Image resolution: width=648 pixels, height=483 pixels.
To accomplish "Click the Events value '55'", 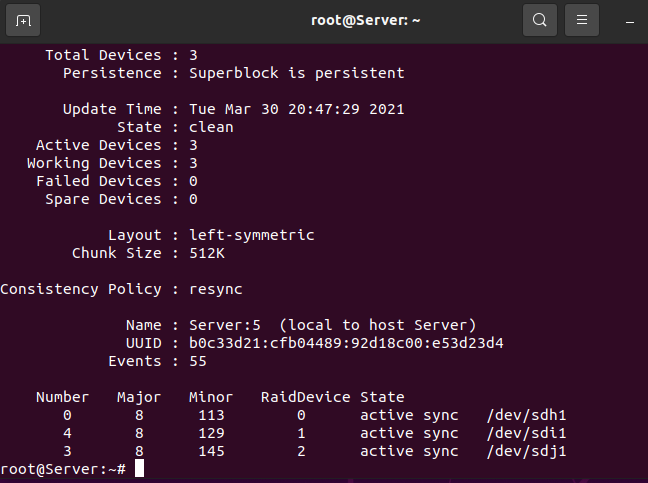I will tap(198, 362).
